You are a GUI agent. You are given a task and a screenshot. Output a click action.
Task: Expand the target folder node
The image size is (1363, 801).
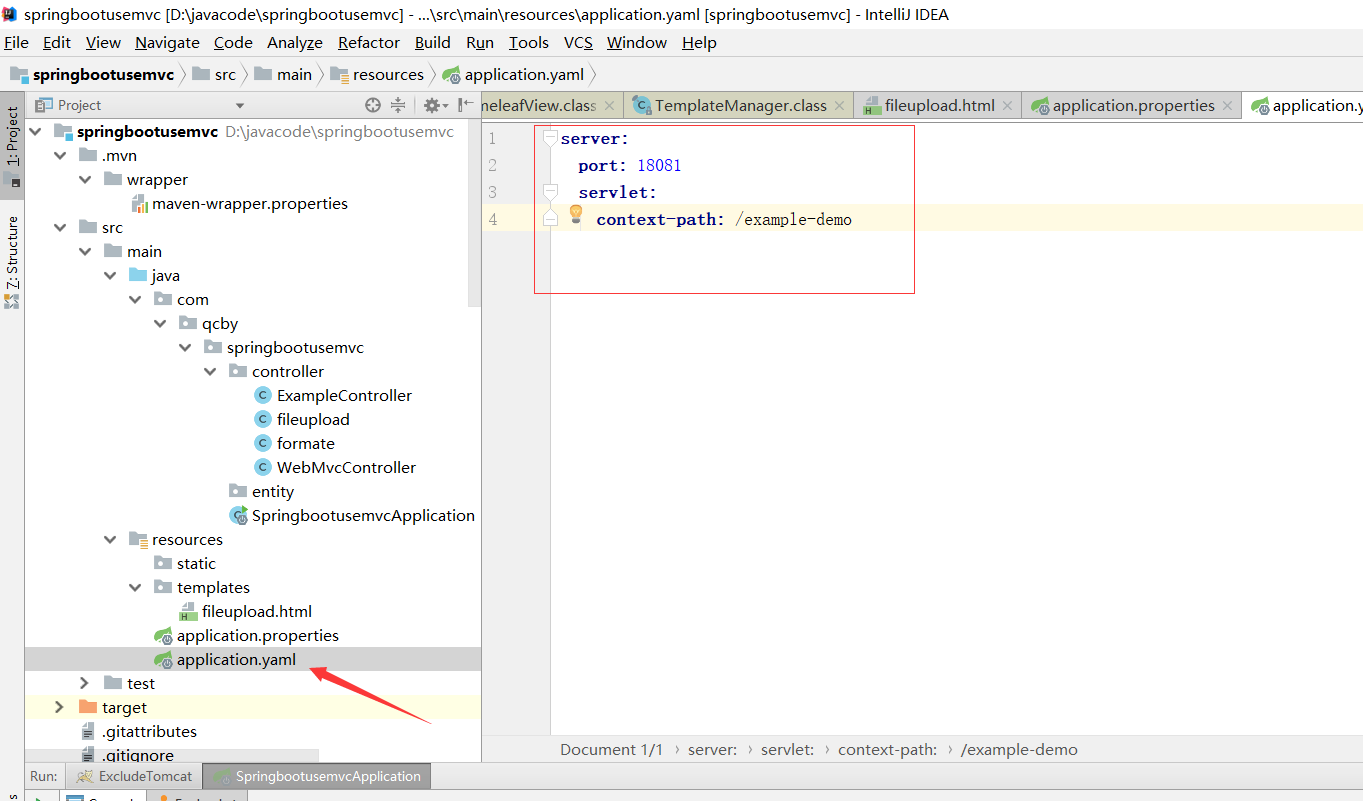click(x=60, y=707)
